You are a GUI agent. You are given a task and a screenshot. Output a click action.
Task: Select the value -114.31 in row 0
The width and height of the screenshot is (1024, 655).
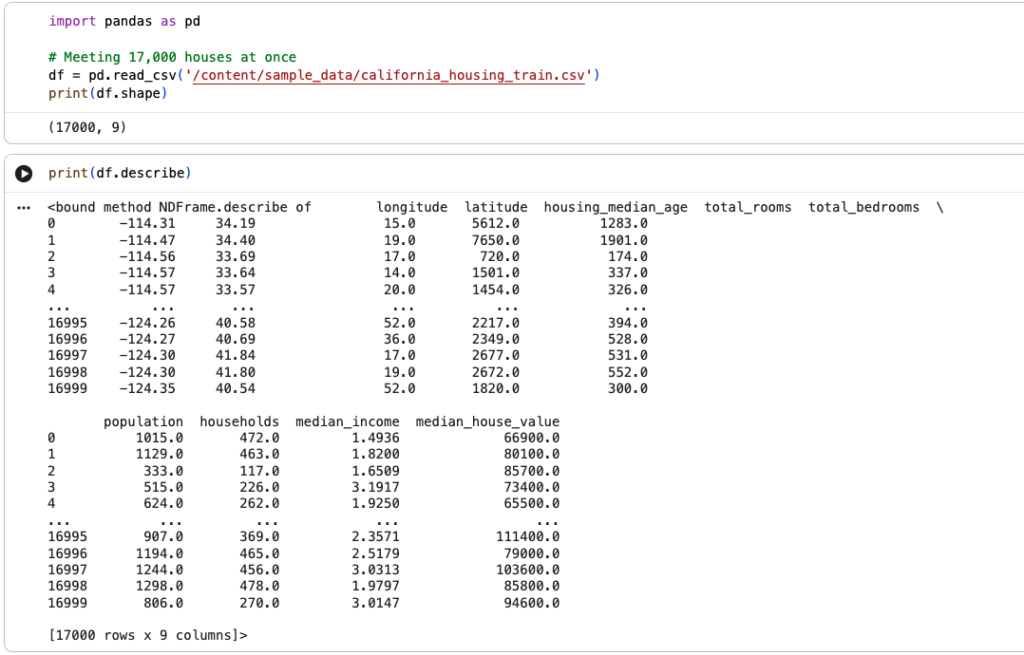[x=147, y=223]
